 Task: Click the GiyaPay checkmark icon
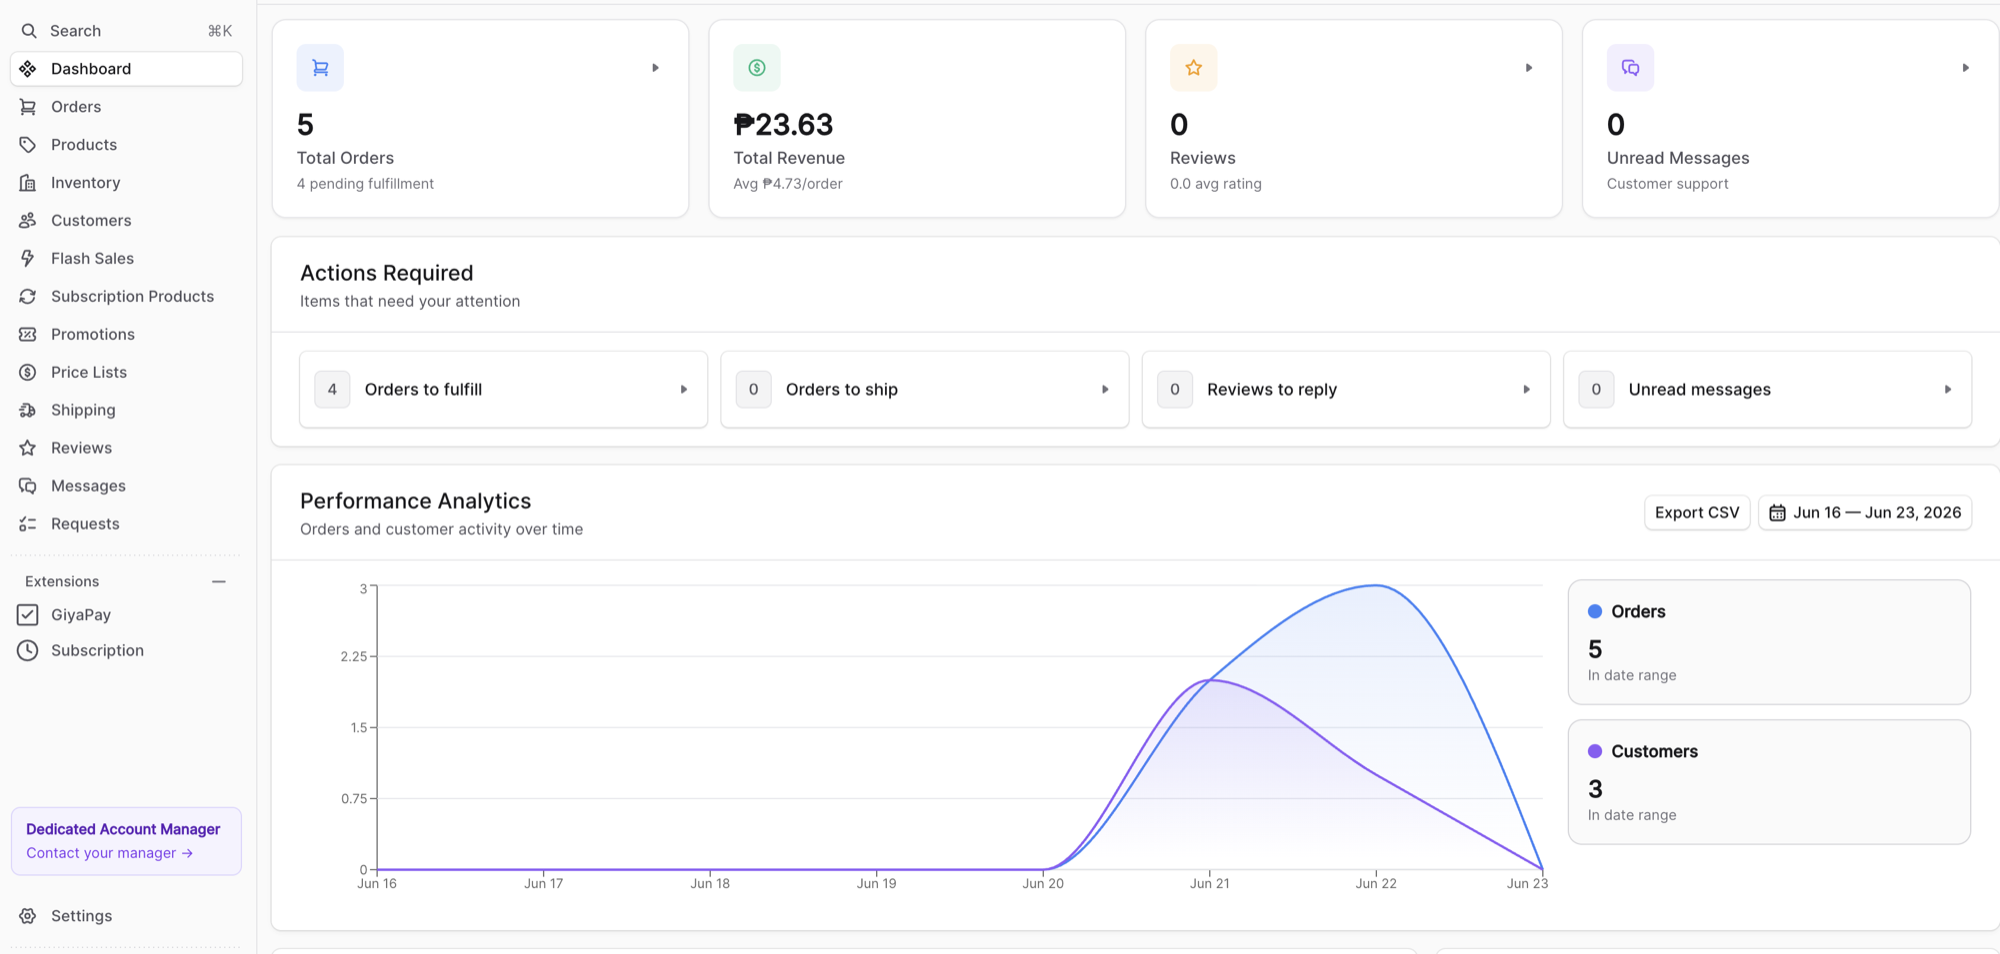tap(28, 615)
